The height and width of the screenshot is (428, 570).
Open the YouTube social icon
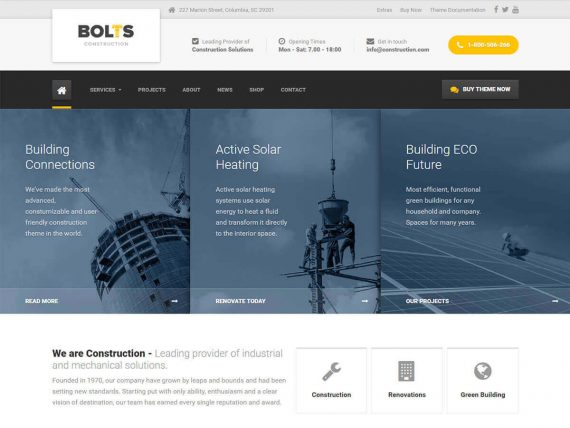(x=515, y=10)
